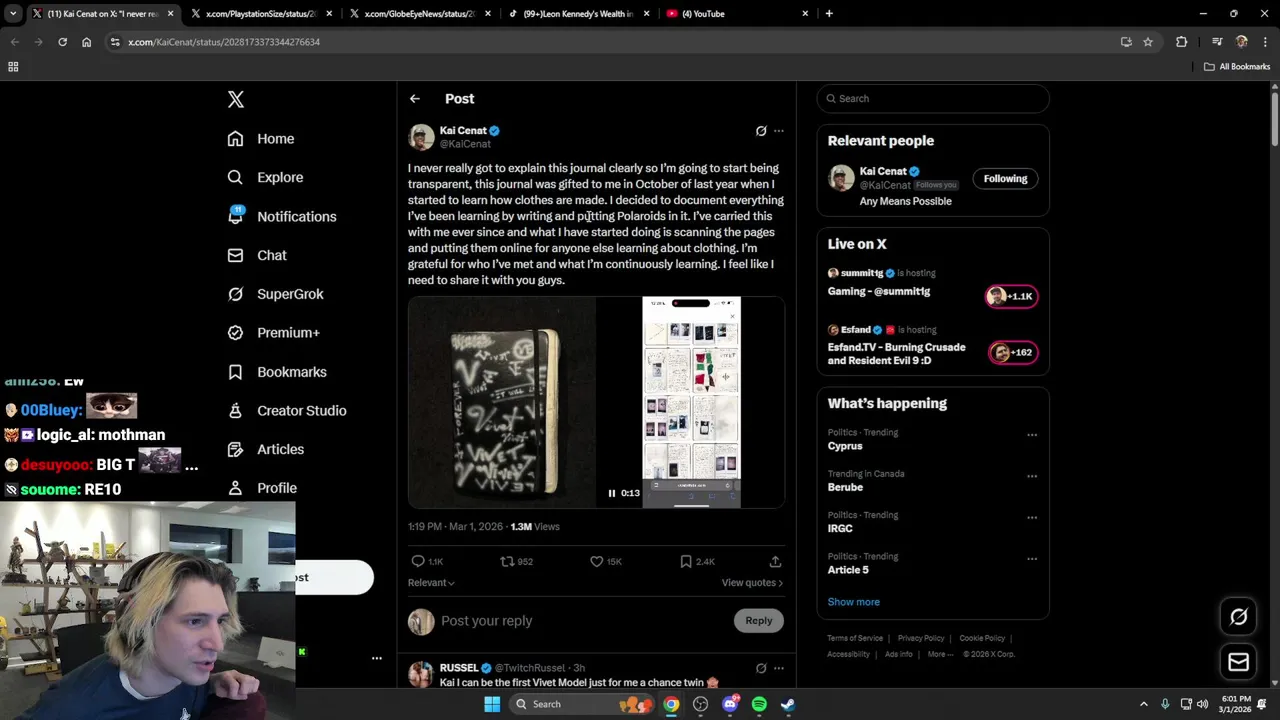Join Esfand live space with +162
Viewport: 1280px width, 720px height.
click(1013, 352)
